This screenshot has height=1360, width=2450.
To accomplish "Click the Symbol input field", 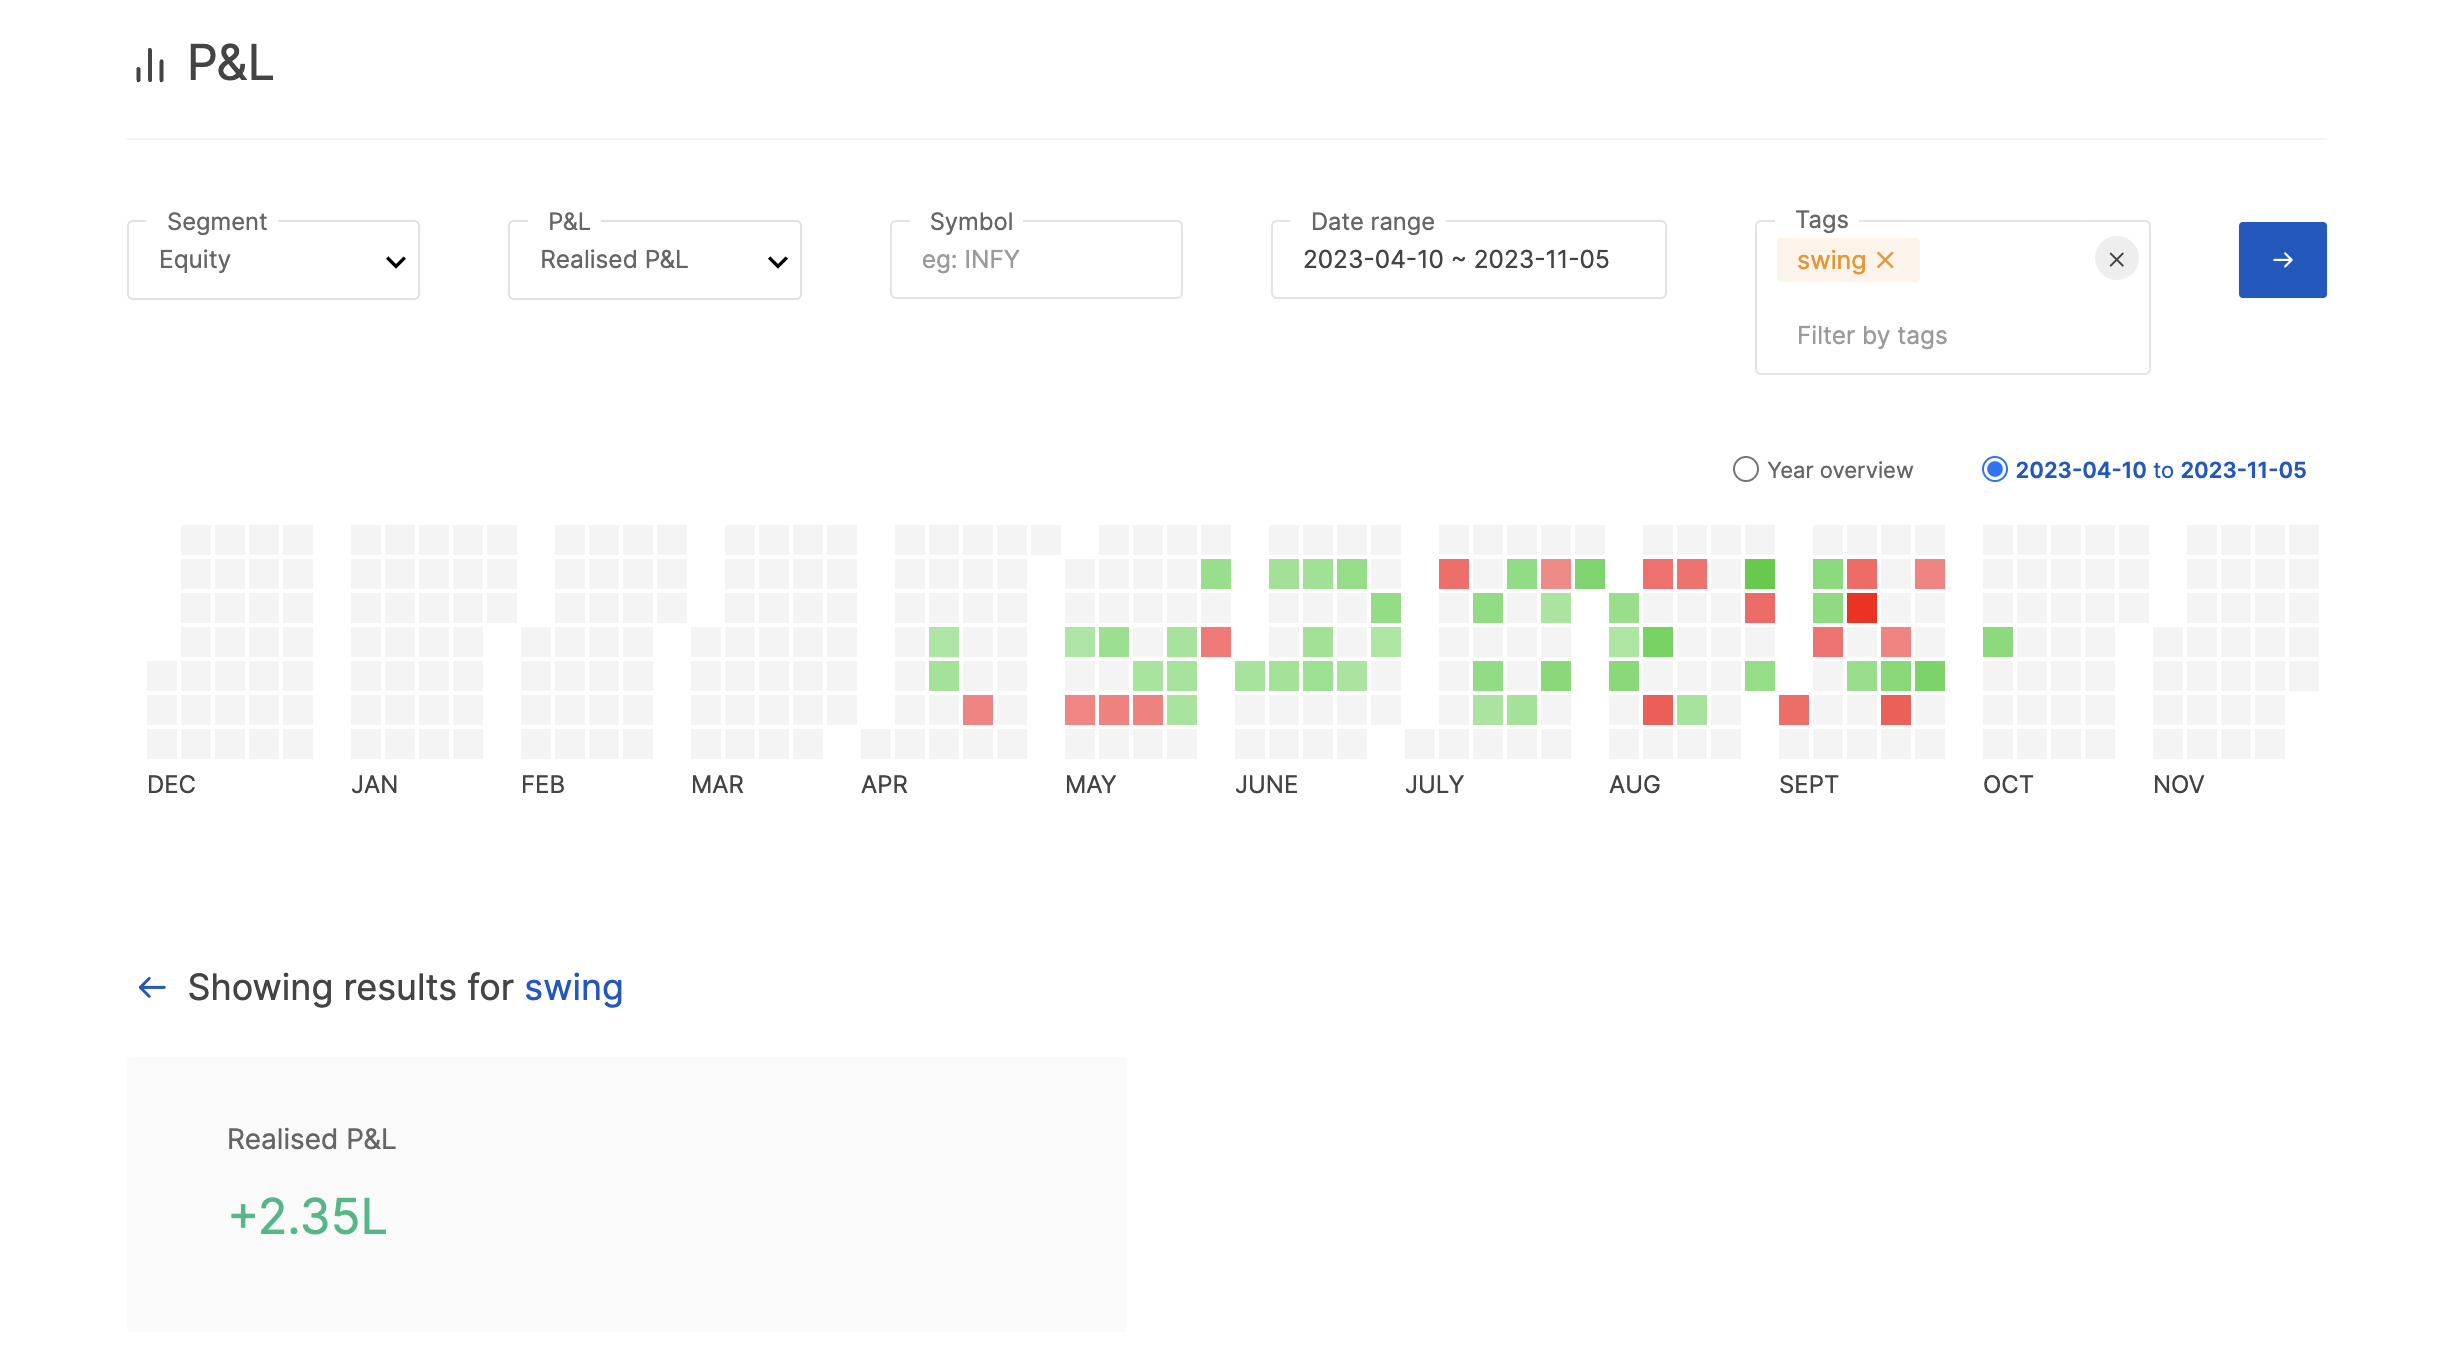I will [1035, 260].
